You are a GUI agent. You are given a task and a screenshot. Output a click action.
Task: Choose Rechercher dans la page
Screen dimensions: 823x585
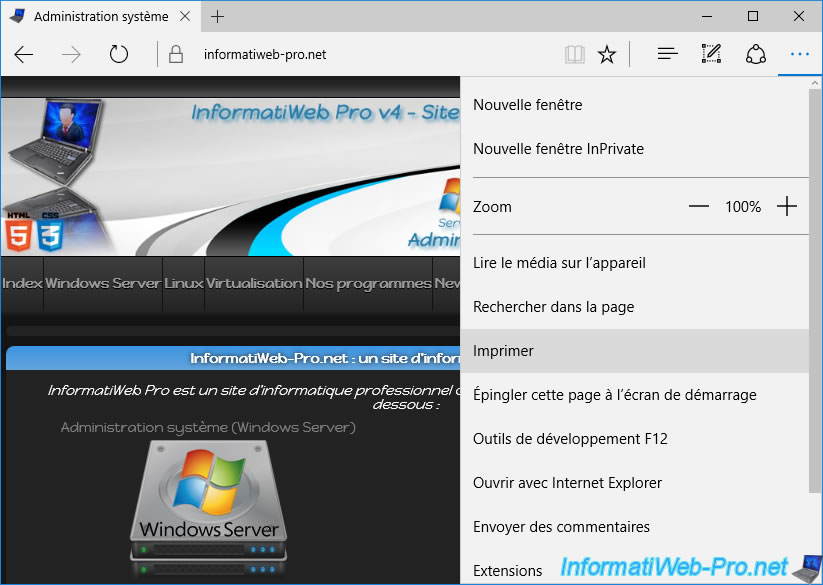click(x=635, y=307)
